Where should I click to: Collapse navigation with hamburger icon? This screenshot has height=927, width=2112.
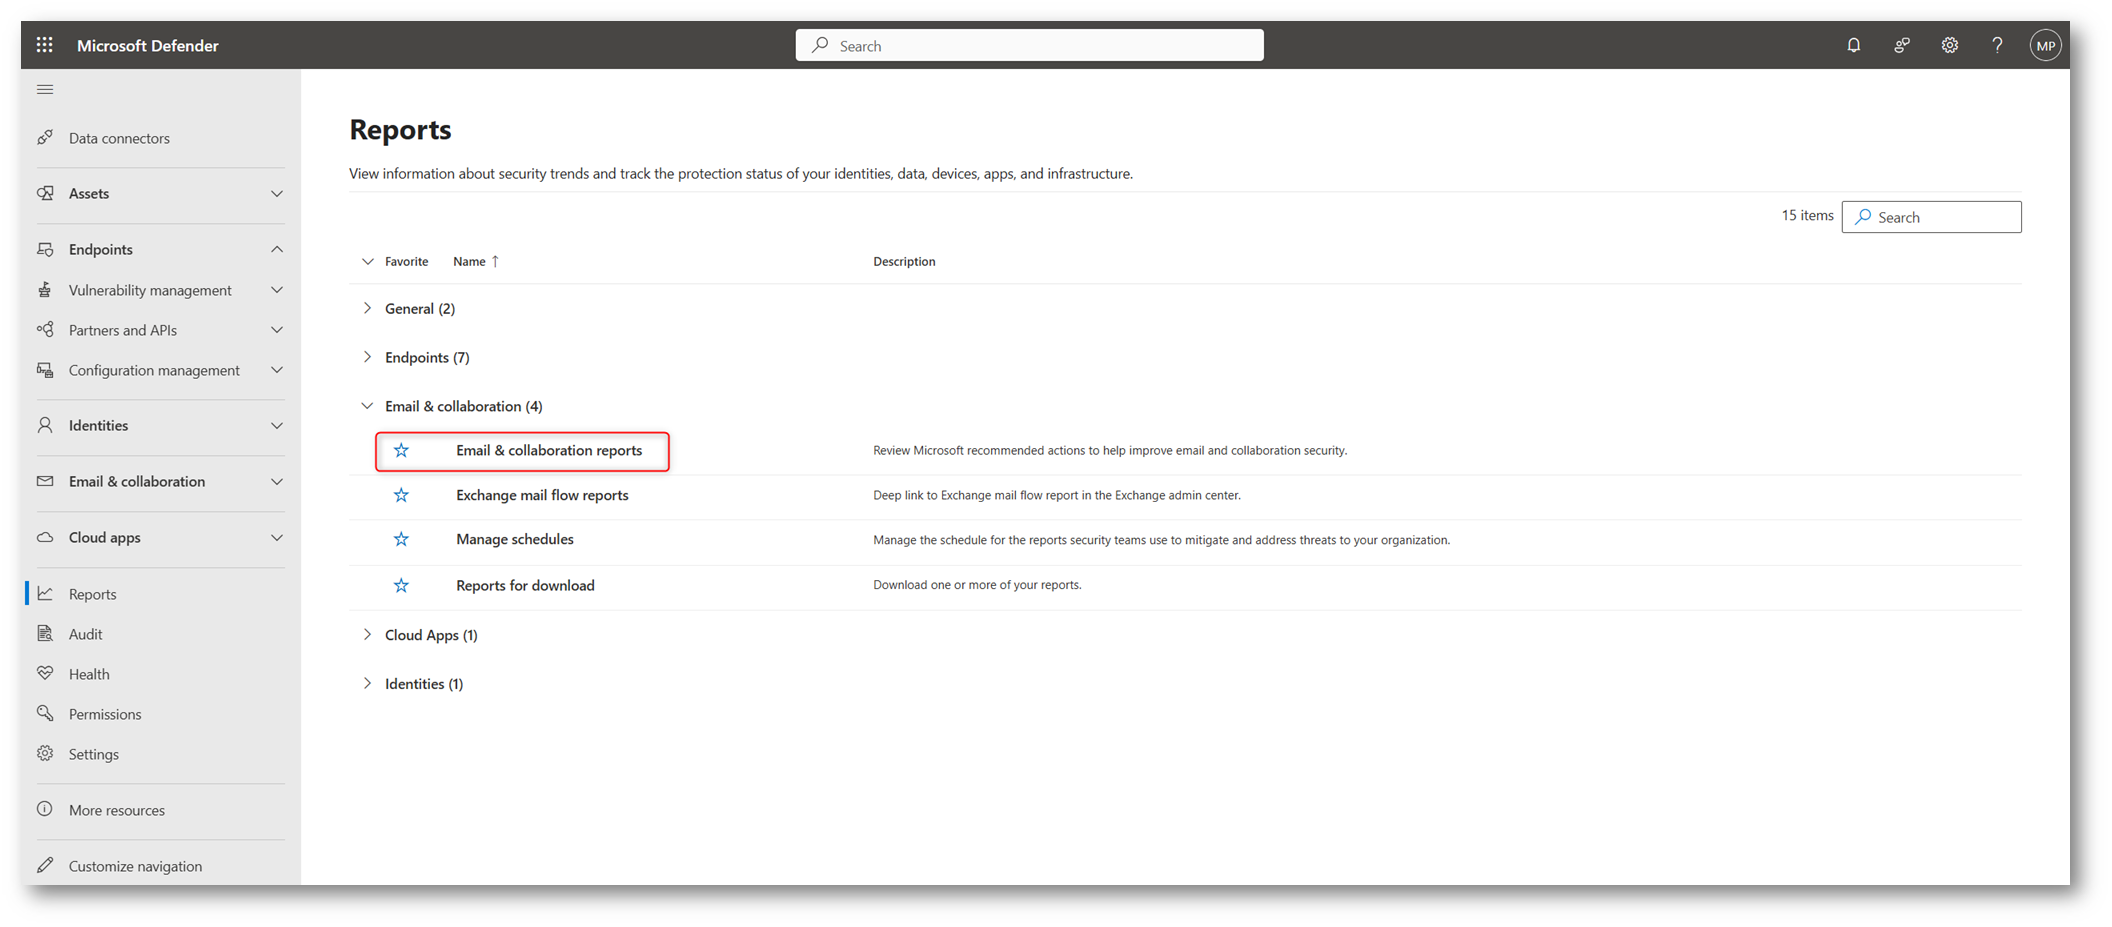[45, 90]
